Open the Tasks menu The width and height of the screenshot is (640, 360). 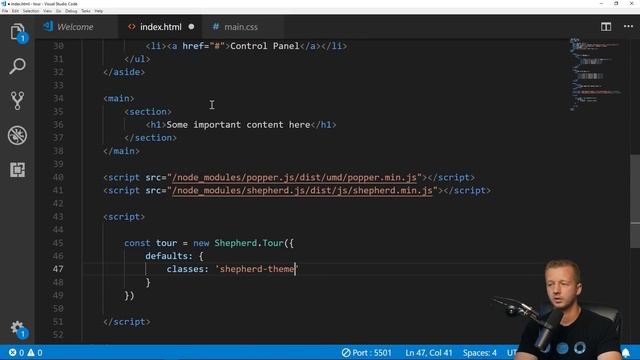[86, 11]
